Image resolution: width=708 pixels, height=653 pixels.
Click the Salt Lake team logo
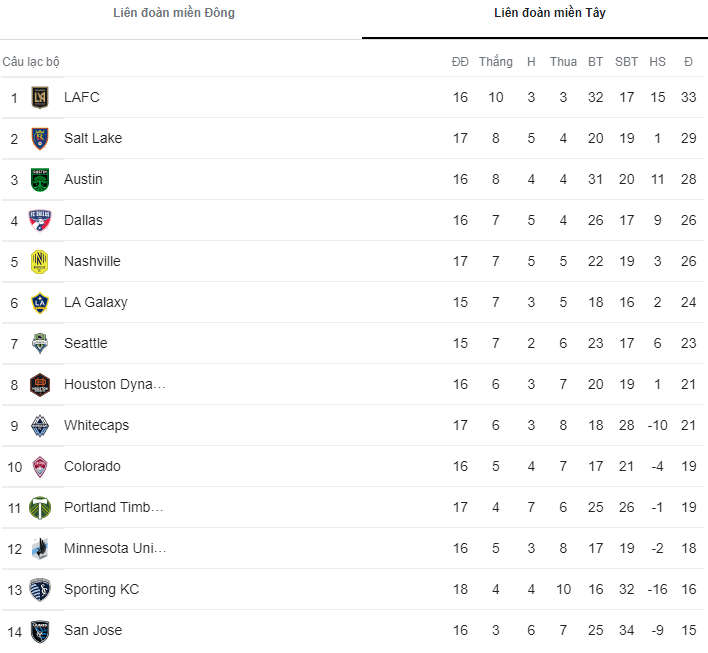(x=40, y=139)
